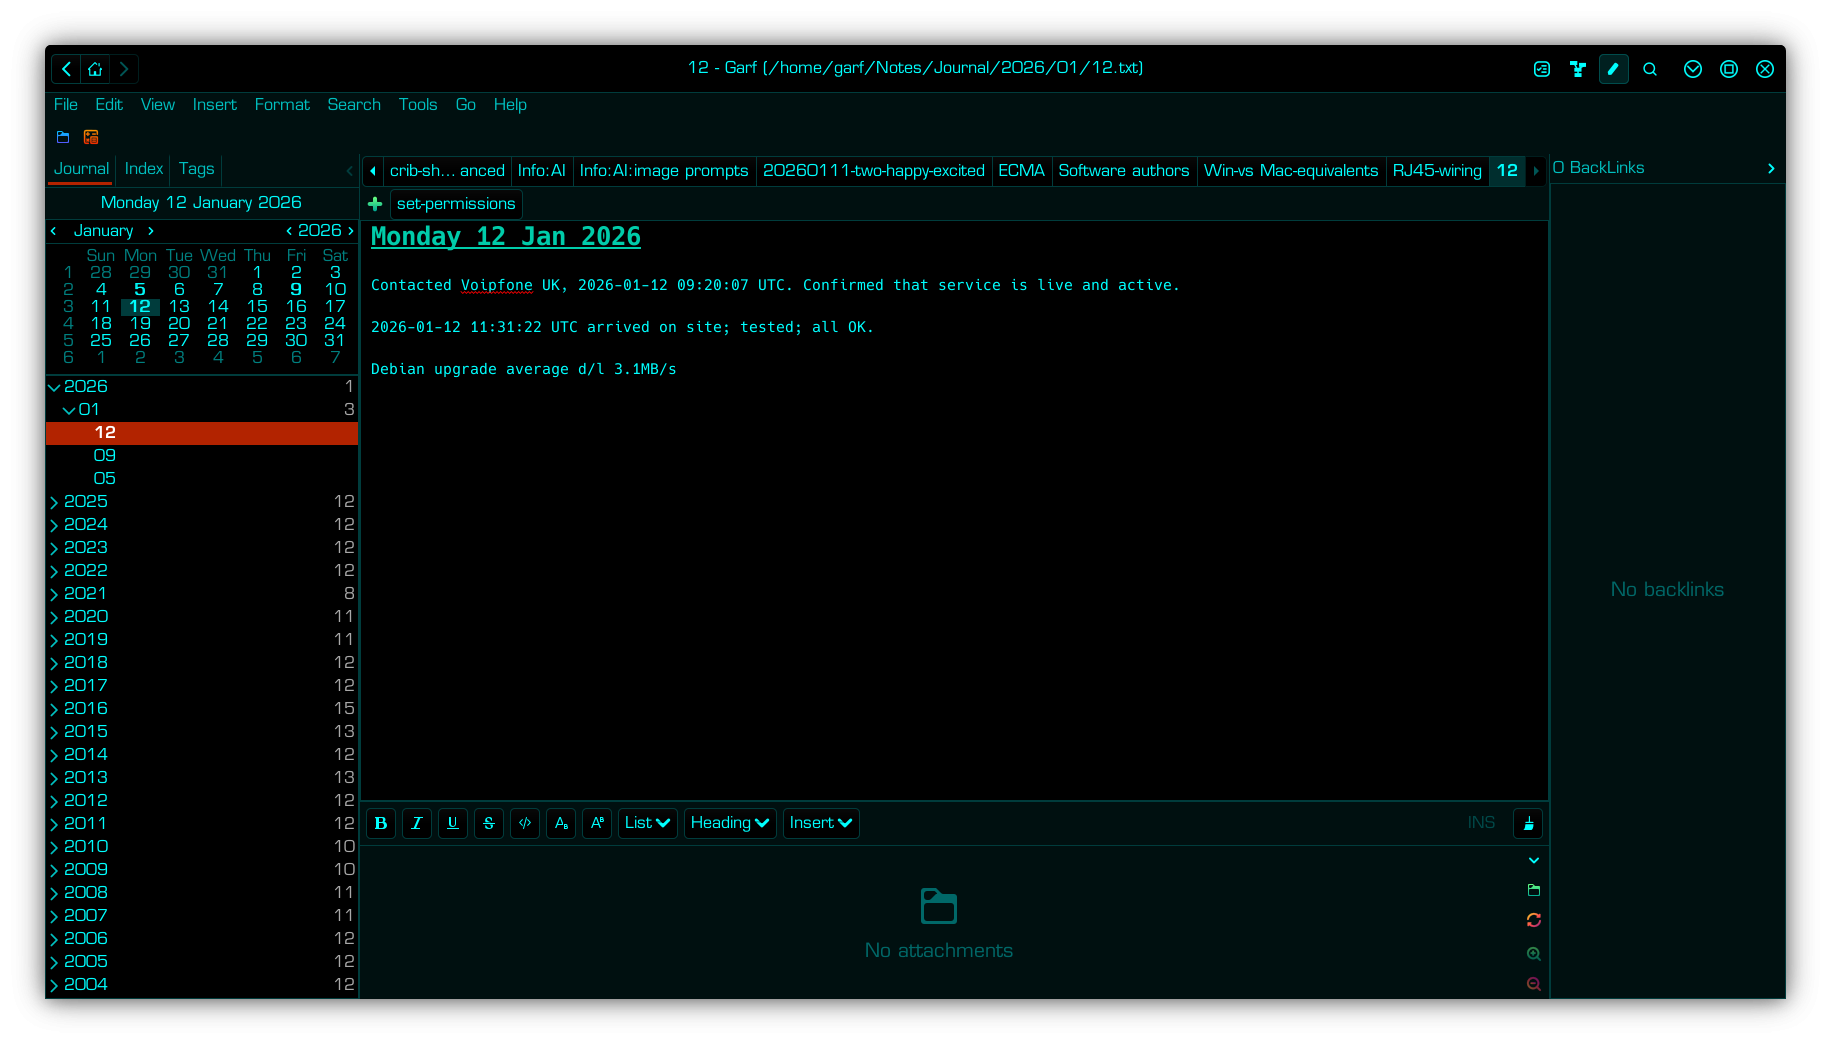Open the Heading dropdown

coord(730,823)
